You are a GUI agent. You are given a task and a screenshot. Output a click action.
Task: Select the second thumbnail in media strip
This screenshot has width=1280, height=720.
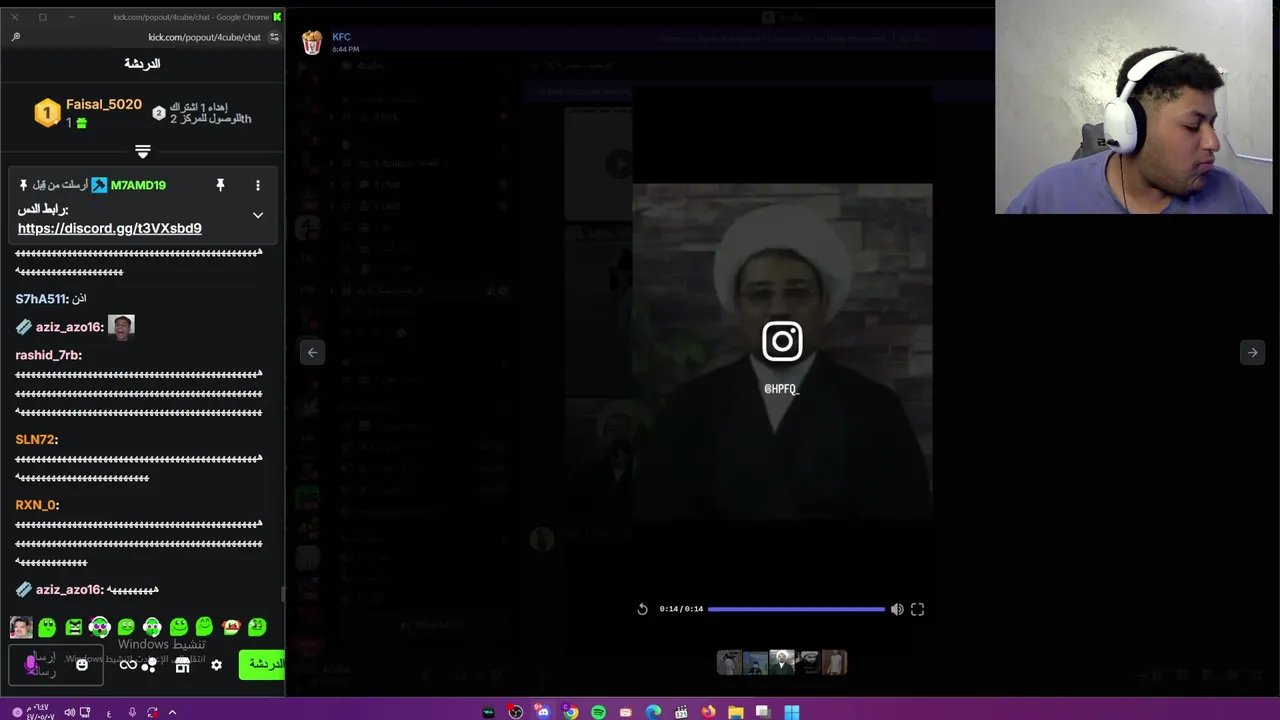(x=756, y=662)
